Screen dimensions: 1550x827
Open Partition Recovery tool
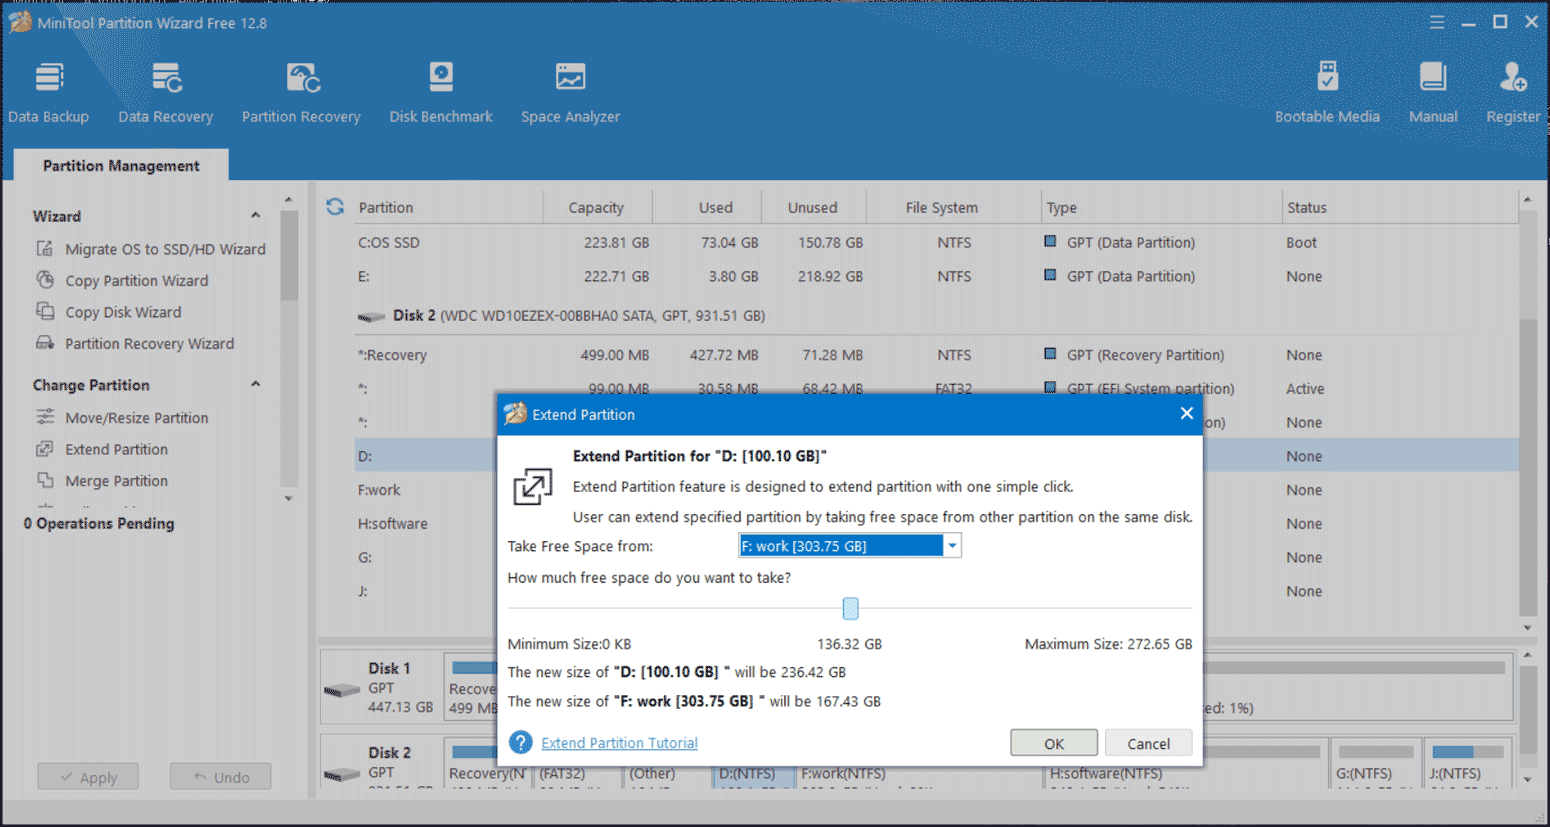click(x=301, y=93)
